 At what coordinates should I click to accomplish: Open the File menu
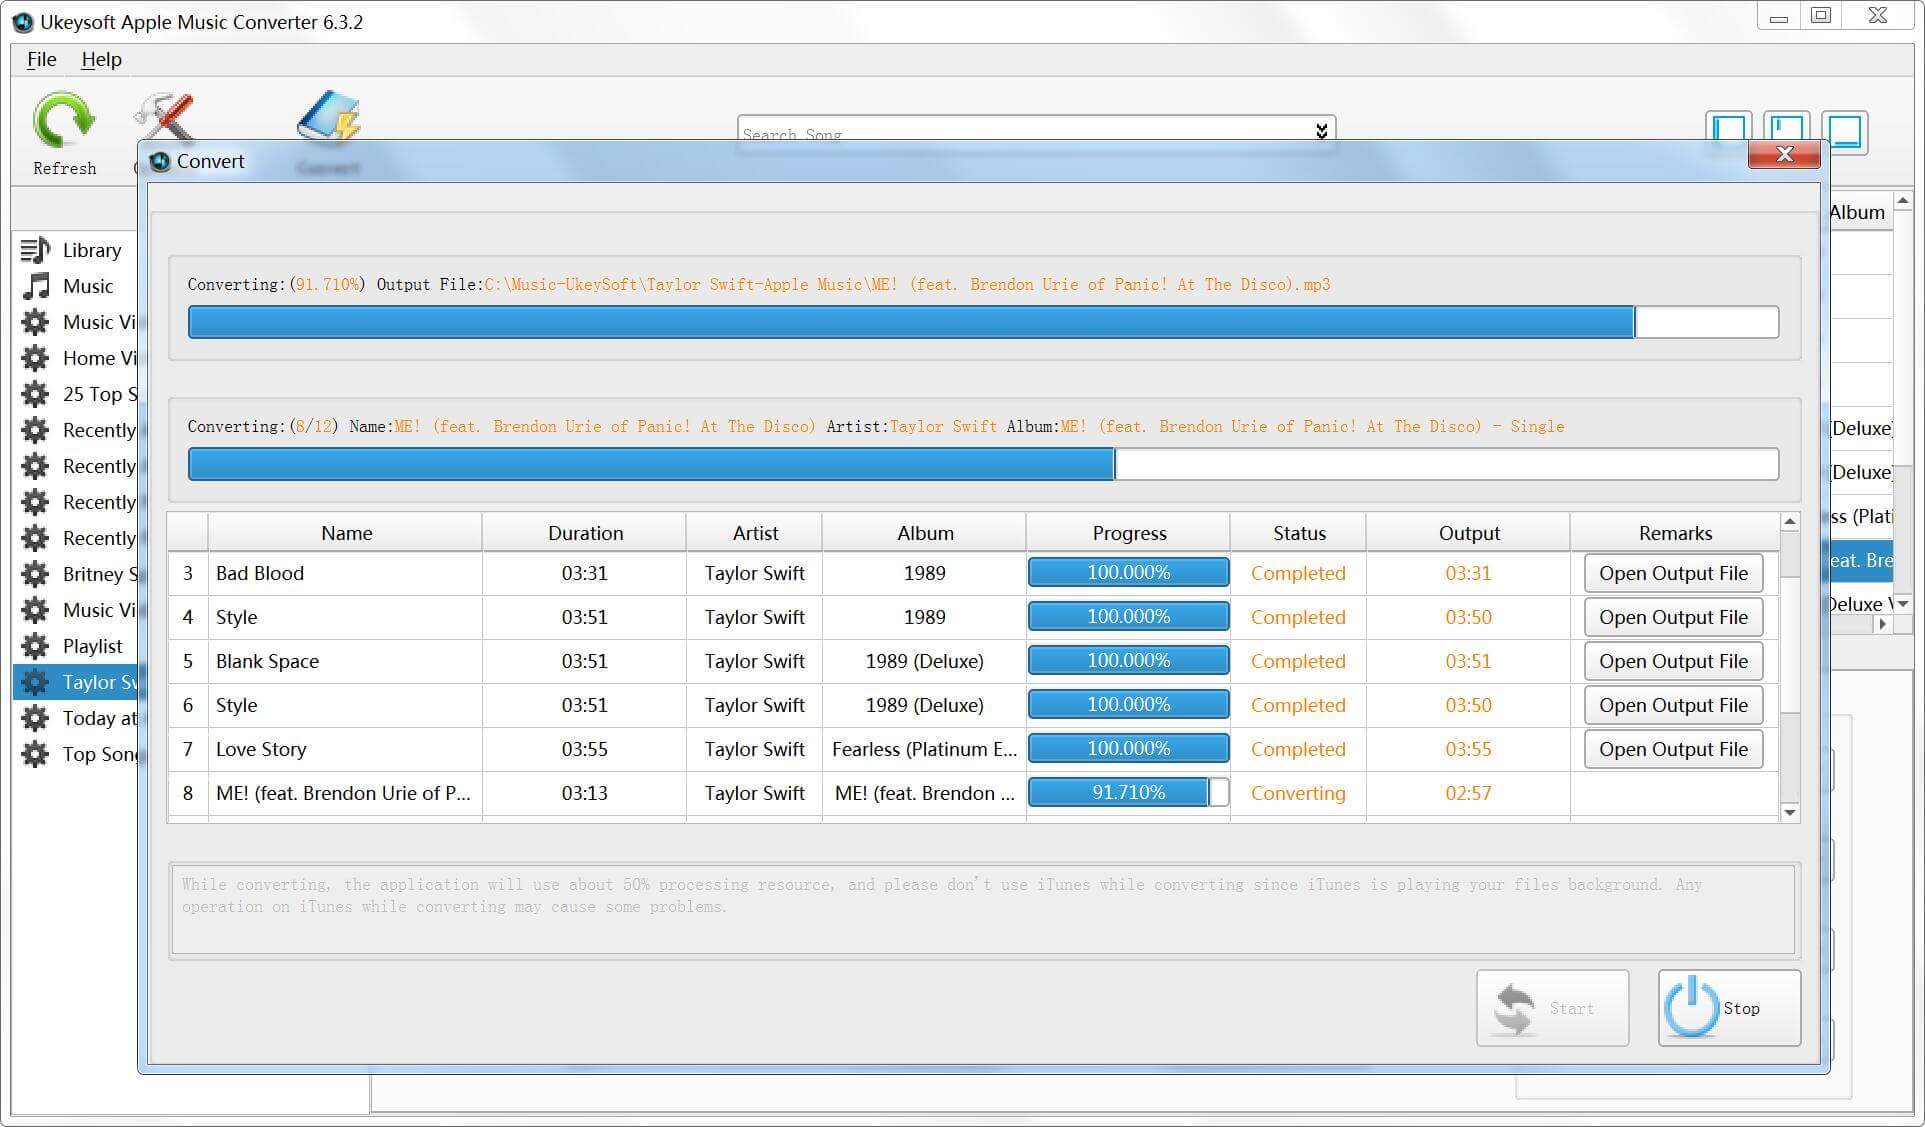coord(42,59)
